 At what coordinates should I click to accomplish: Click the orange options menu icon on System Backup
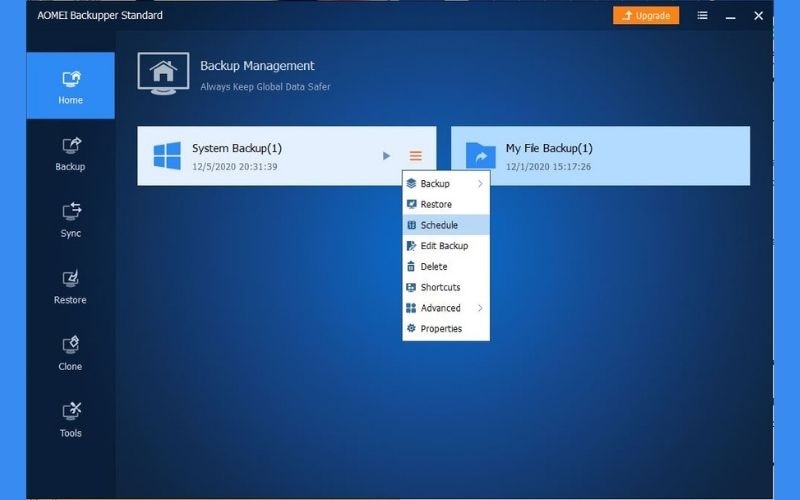click(x=416, y=156)
